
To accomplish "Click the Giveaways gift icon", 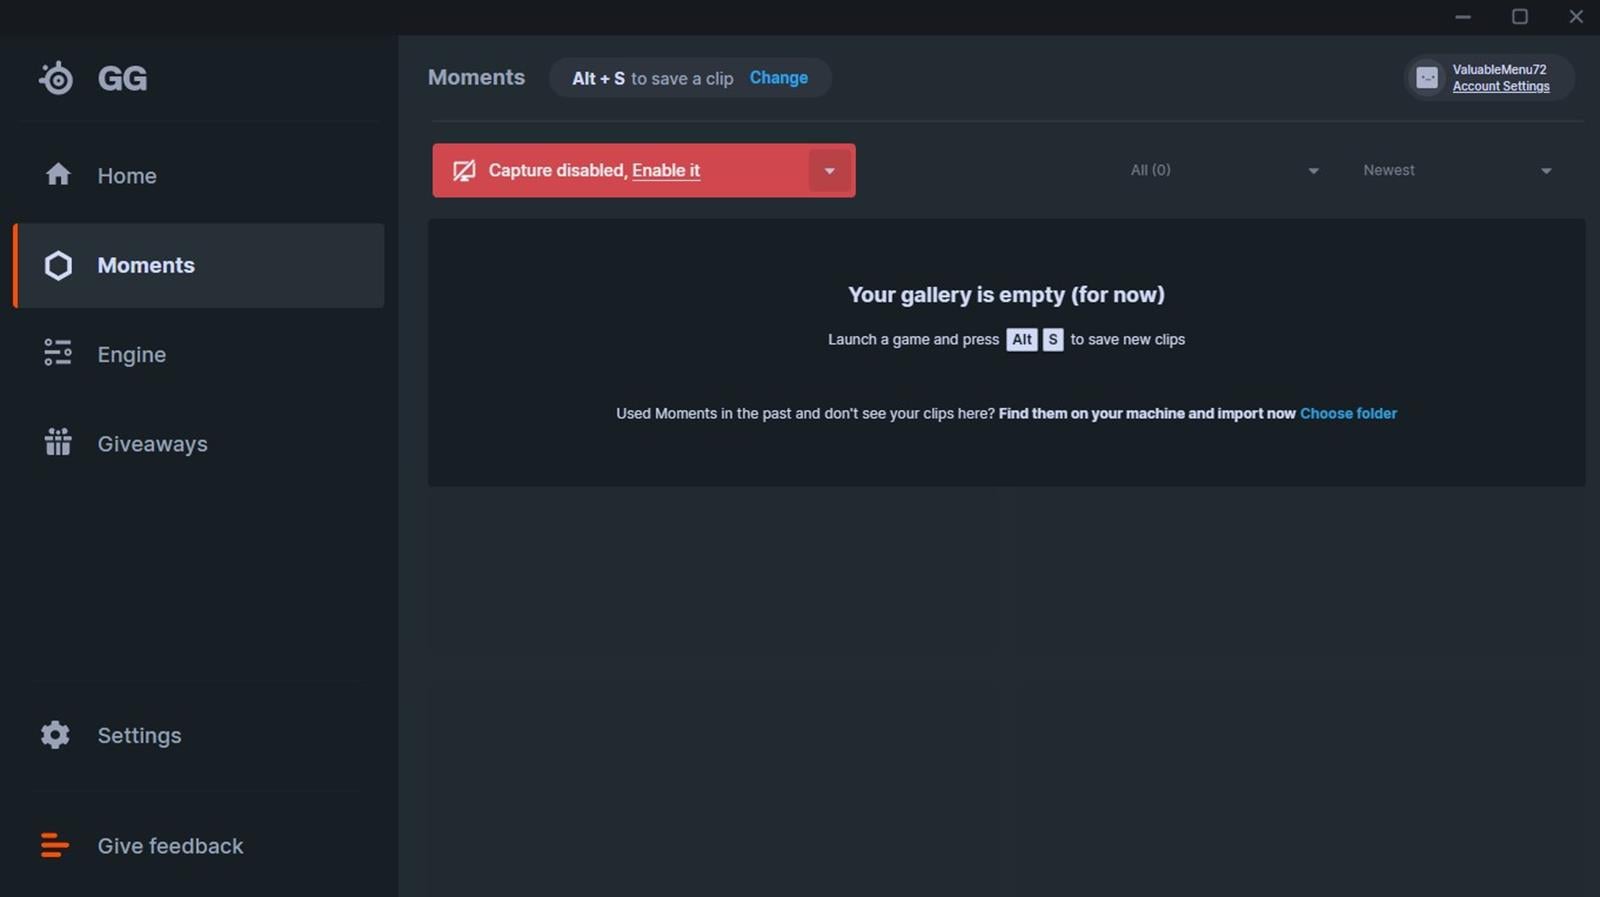I will coord(58,442).
